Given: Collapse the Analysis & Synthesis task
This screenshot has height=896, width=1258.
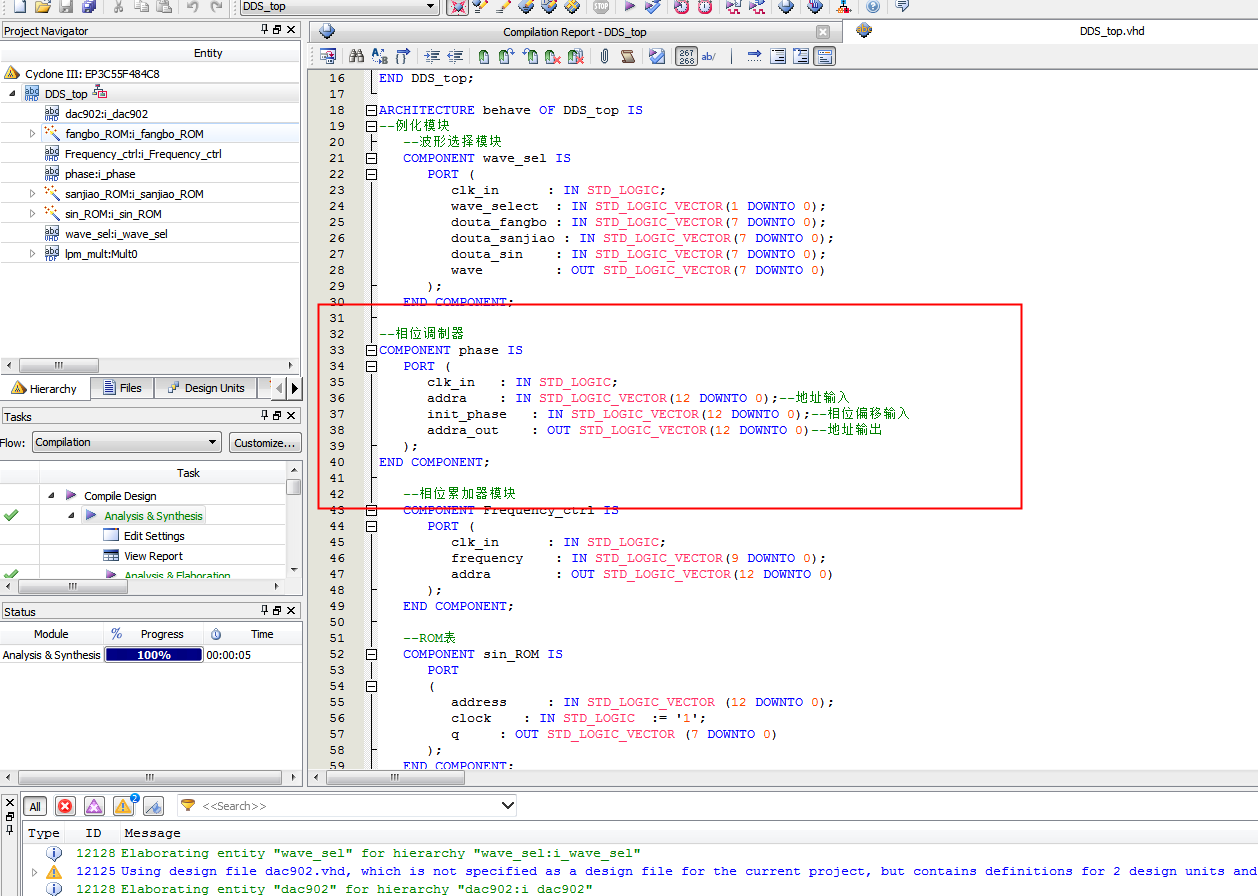Looking at the screenshot, I should tap(71, 515).
